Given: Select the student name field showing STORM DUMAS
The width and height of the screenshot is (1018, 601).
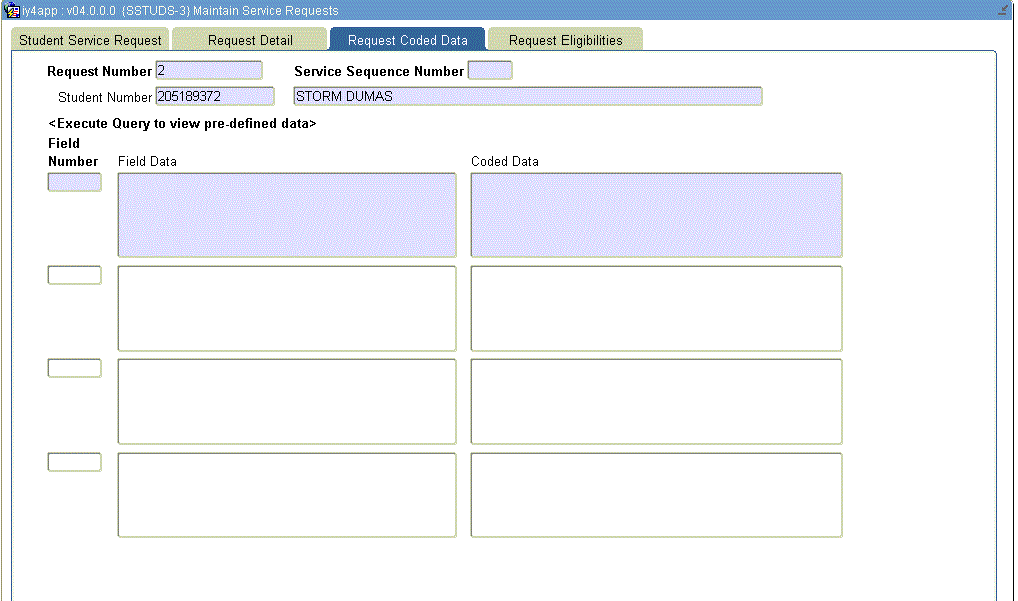Looking at the screenshot, I should 527,96.
